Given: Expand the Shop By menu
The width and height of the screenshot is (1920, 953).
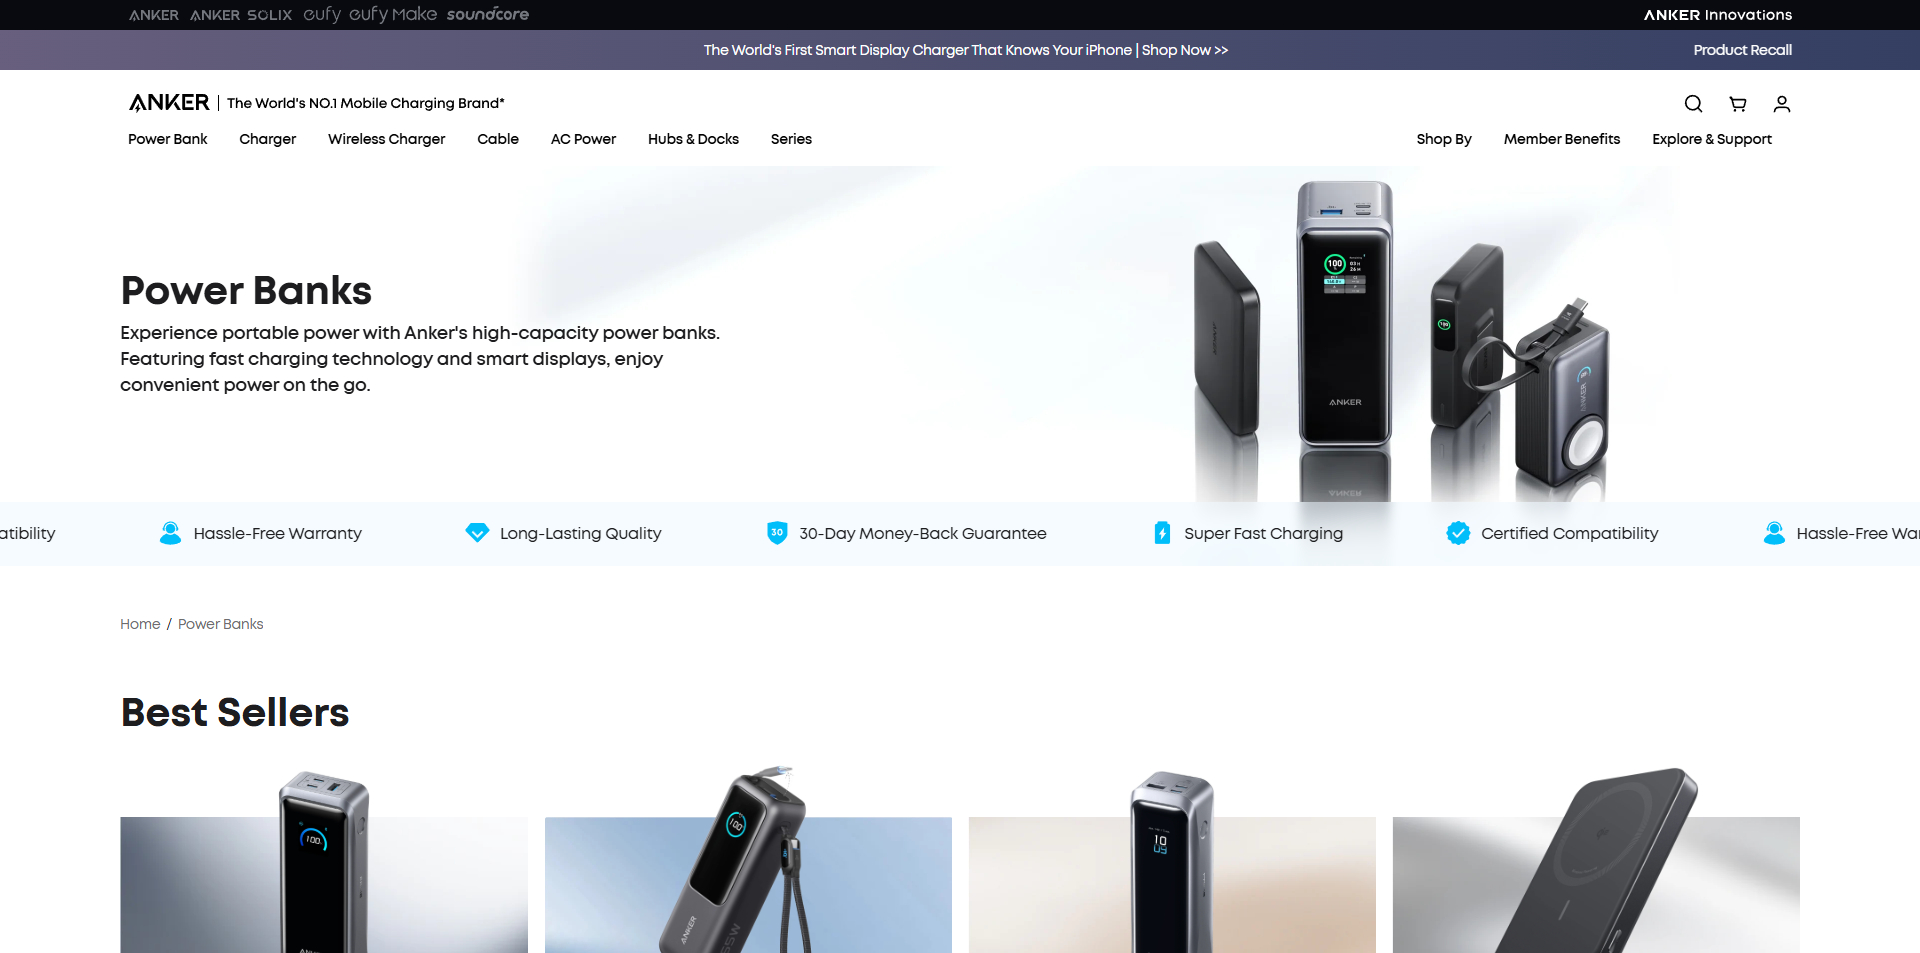Looking at the screenshot, I should [1444, 139].
